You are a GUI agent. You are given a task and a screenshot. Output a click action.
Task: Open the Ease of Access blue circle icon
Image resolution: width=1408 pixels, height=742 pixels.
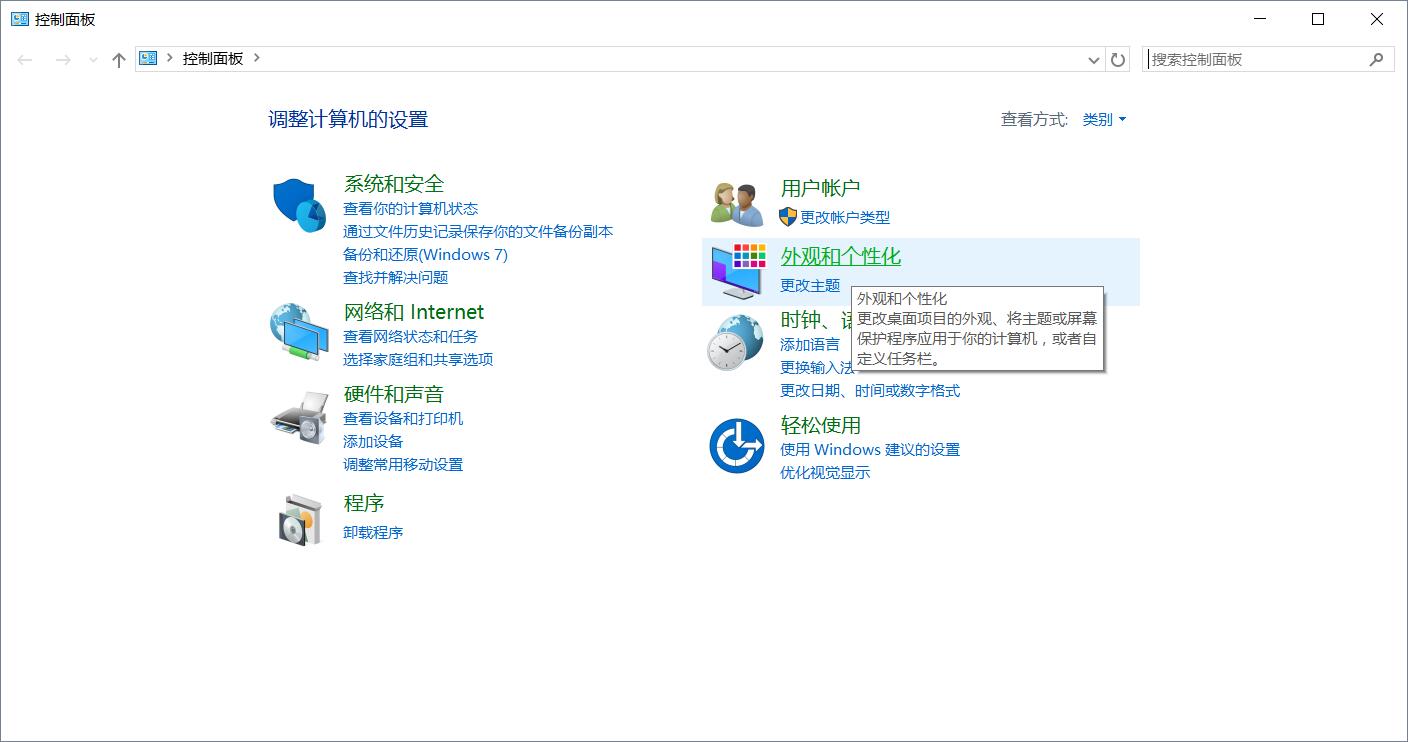tap(737, 446)
